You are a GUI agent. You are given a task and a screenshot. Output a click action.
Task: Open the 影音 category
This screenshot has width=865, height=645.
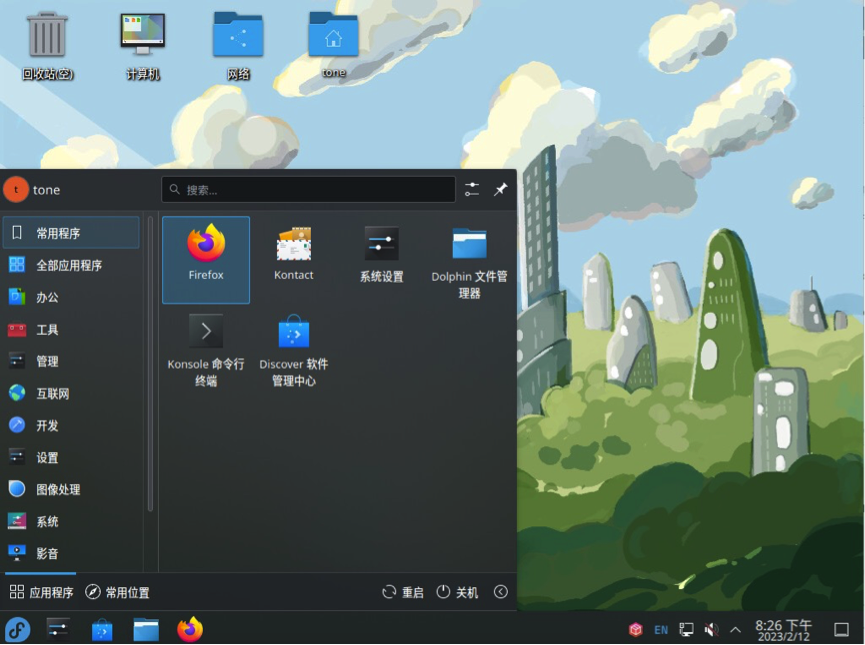(x=72, y=553)
